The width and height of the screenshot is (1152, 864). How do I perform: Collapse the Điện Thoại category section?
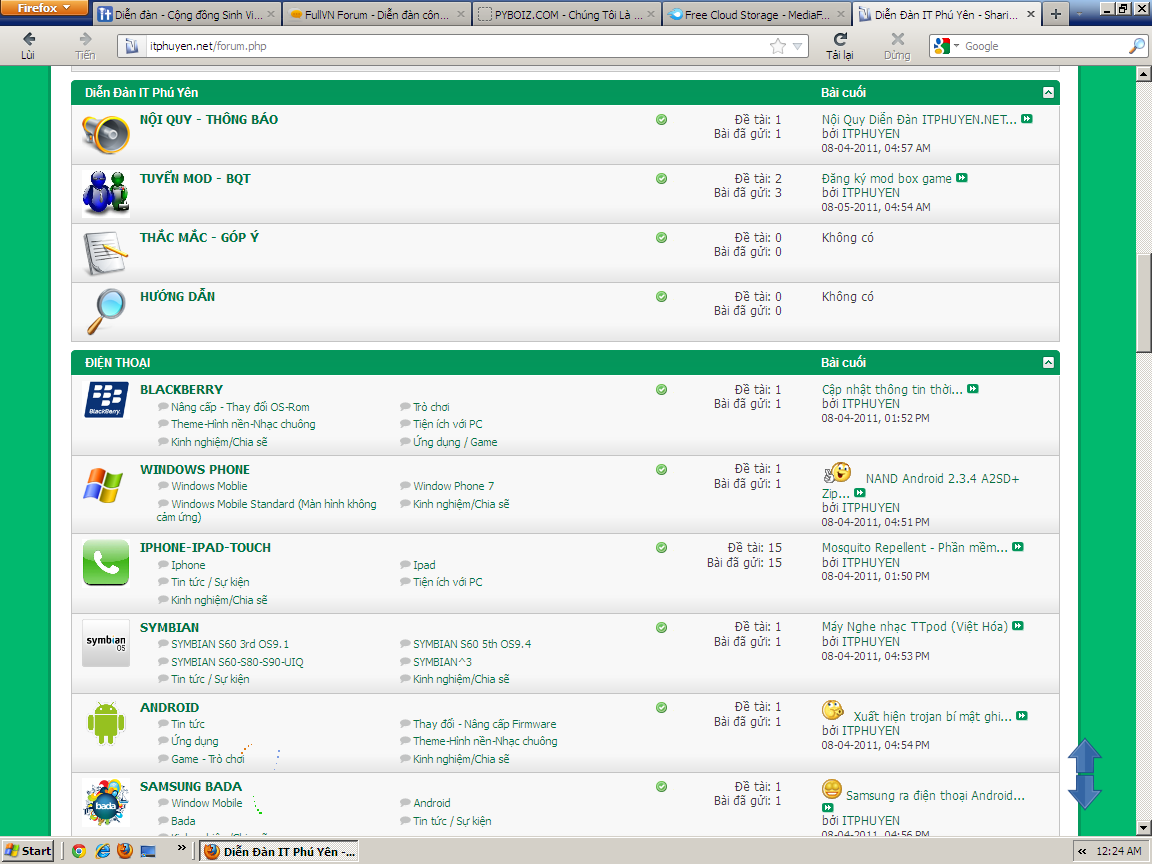pos(1048,363)
